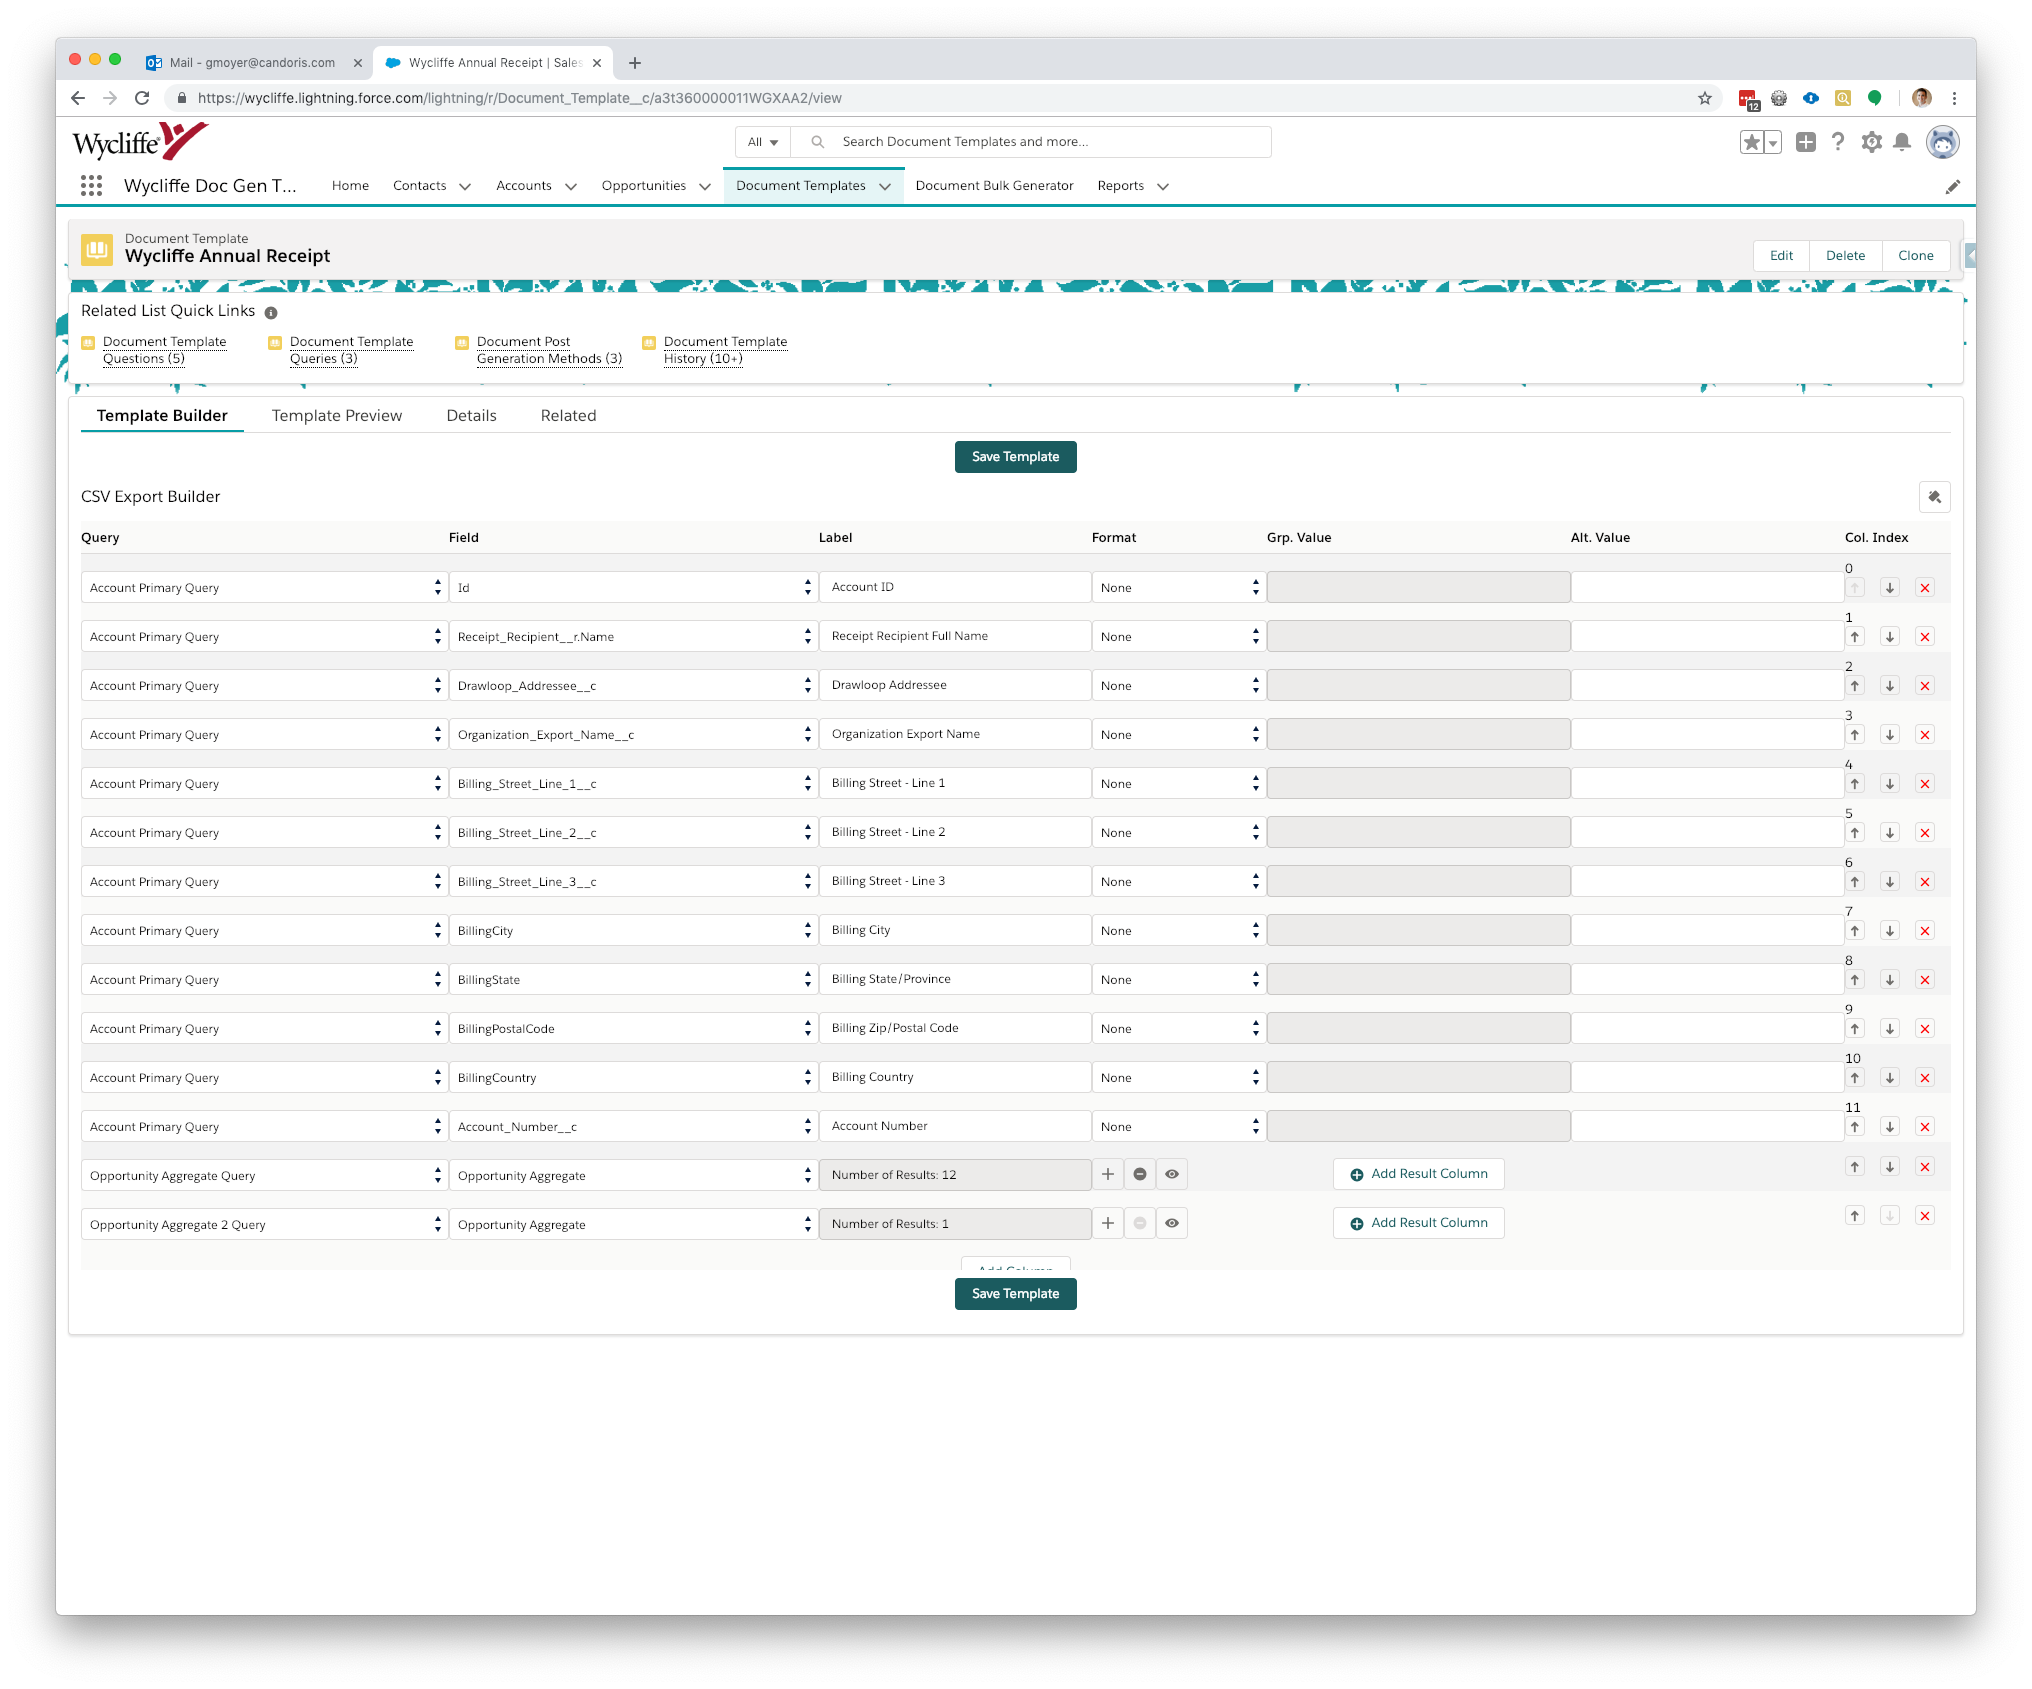The width and height of the screenshot is (2032, 1689).
Task: Move Billing City row down
Action: point(1889,931)
